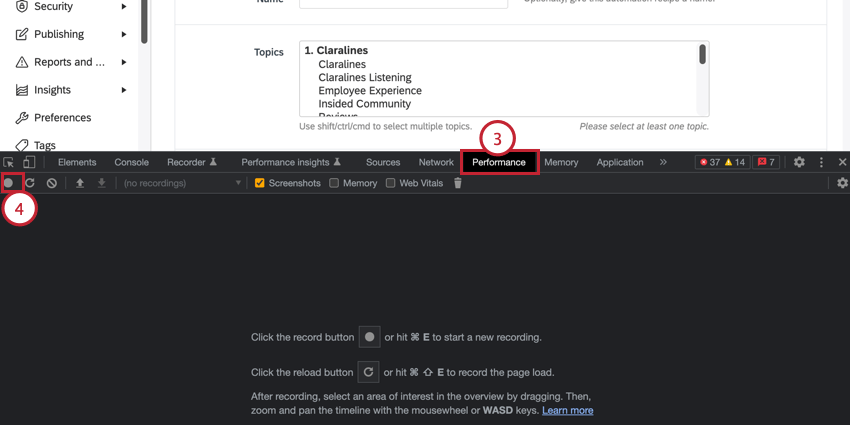Open DevTools settings gear icon

tap(799, 162)
